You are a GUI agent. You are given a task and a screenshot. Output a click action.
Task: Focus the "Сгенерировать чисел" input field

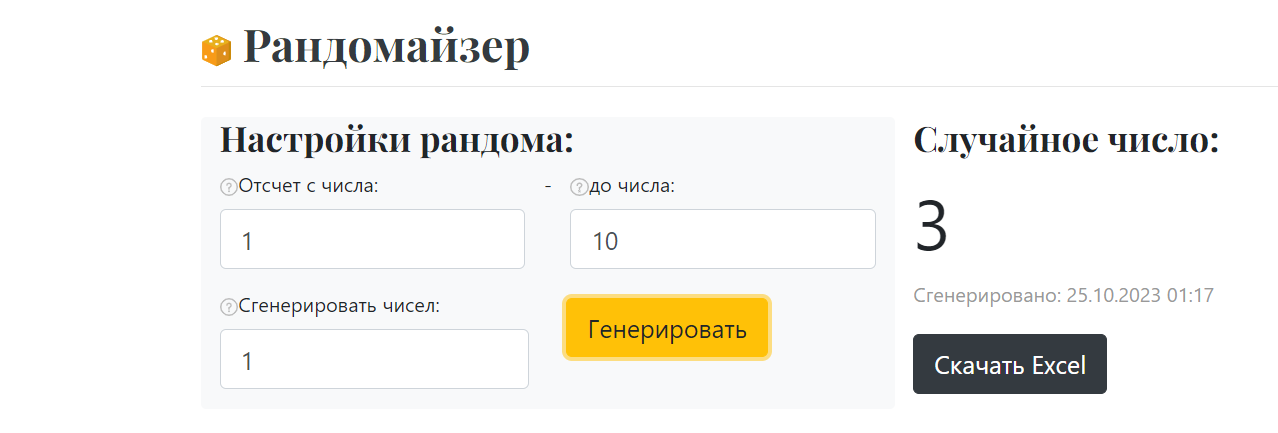(374, 359)
